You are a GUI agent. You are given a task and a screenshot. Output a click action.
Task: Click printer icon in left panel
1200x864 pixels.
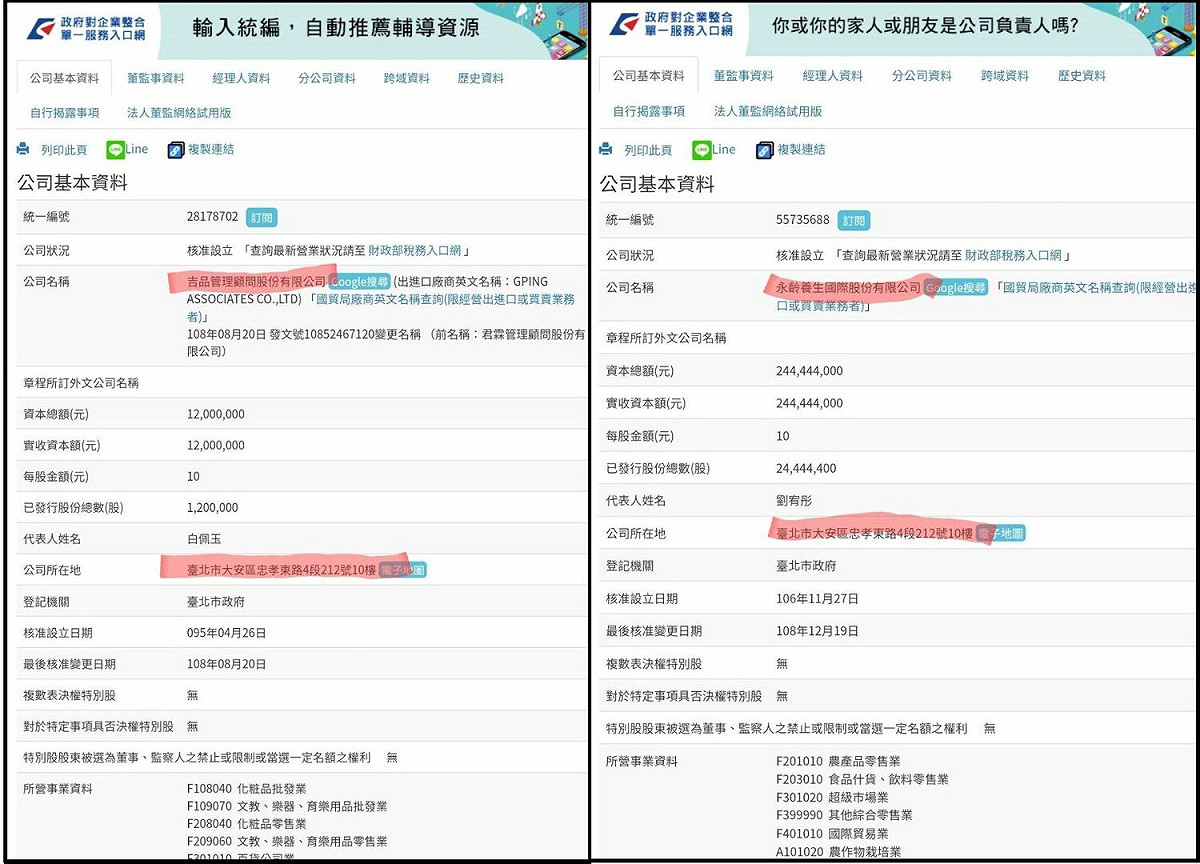point(23,149)
